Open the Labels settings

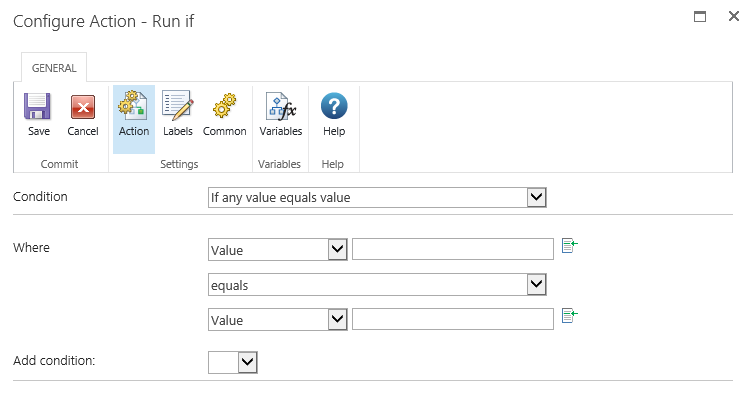click(x=177, y=108)
